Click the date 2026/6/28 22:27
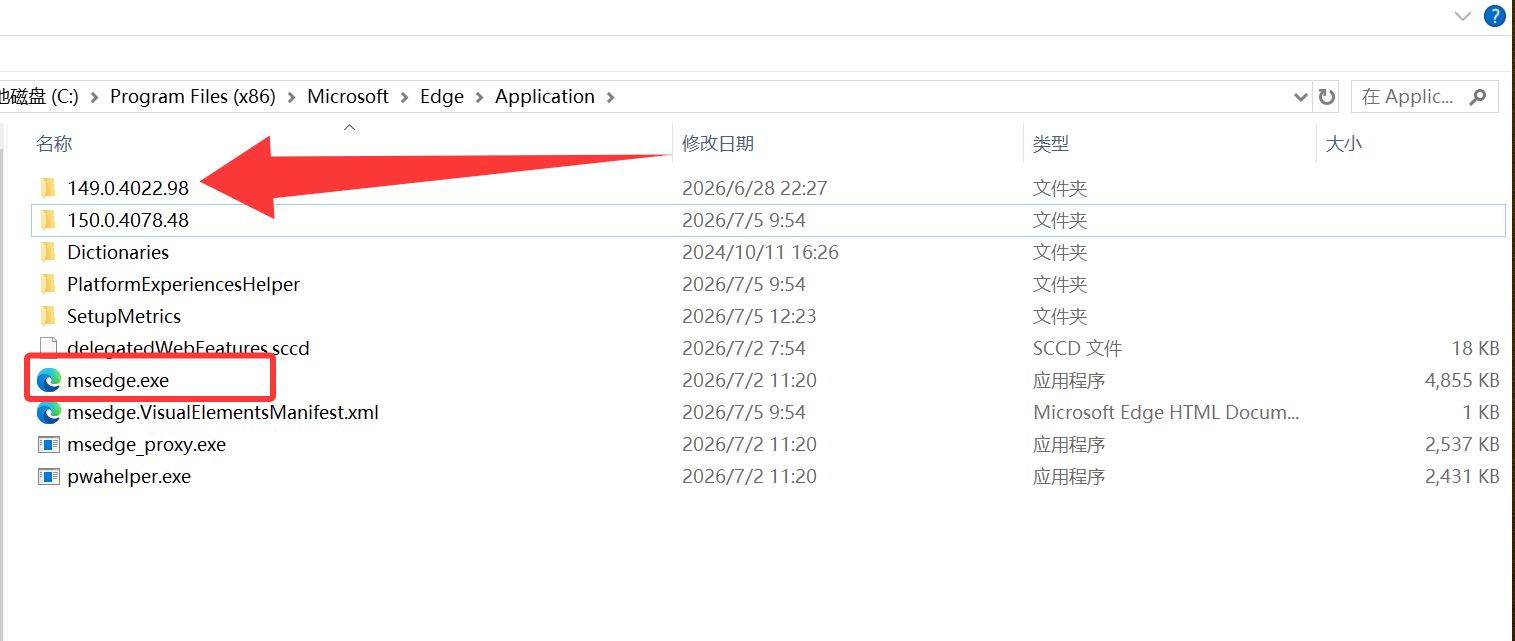This screenshot has width=1515, height=641. pos(755,188)
